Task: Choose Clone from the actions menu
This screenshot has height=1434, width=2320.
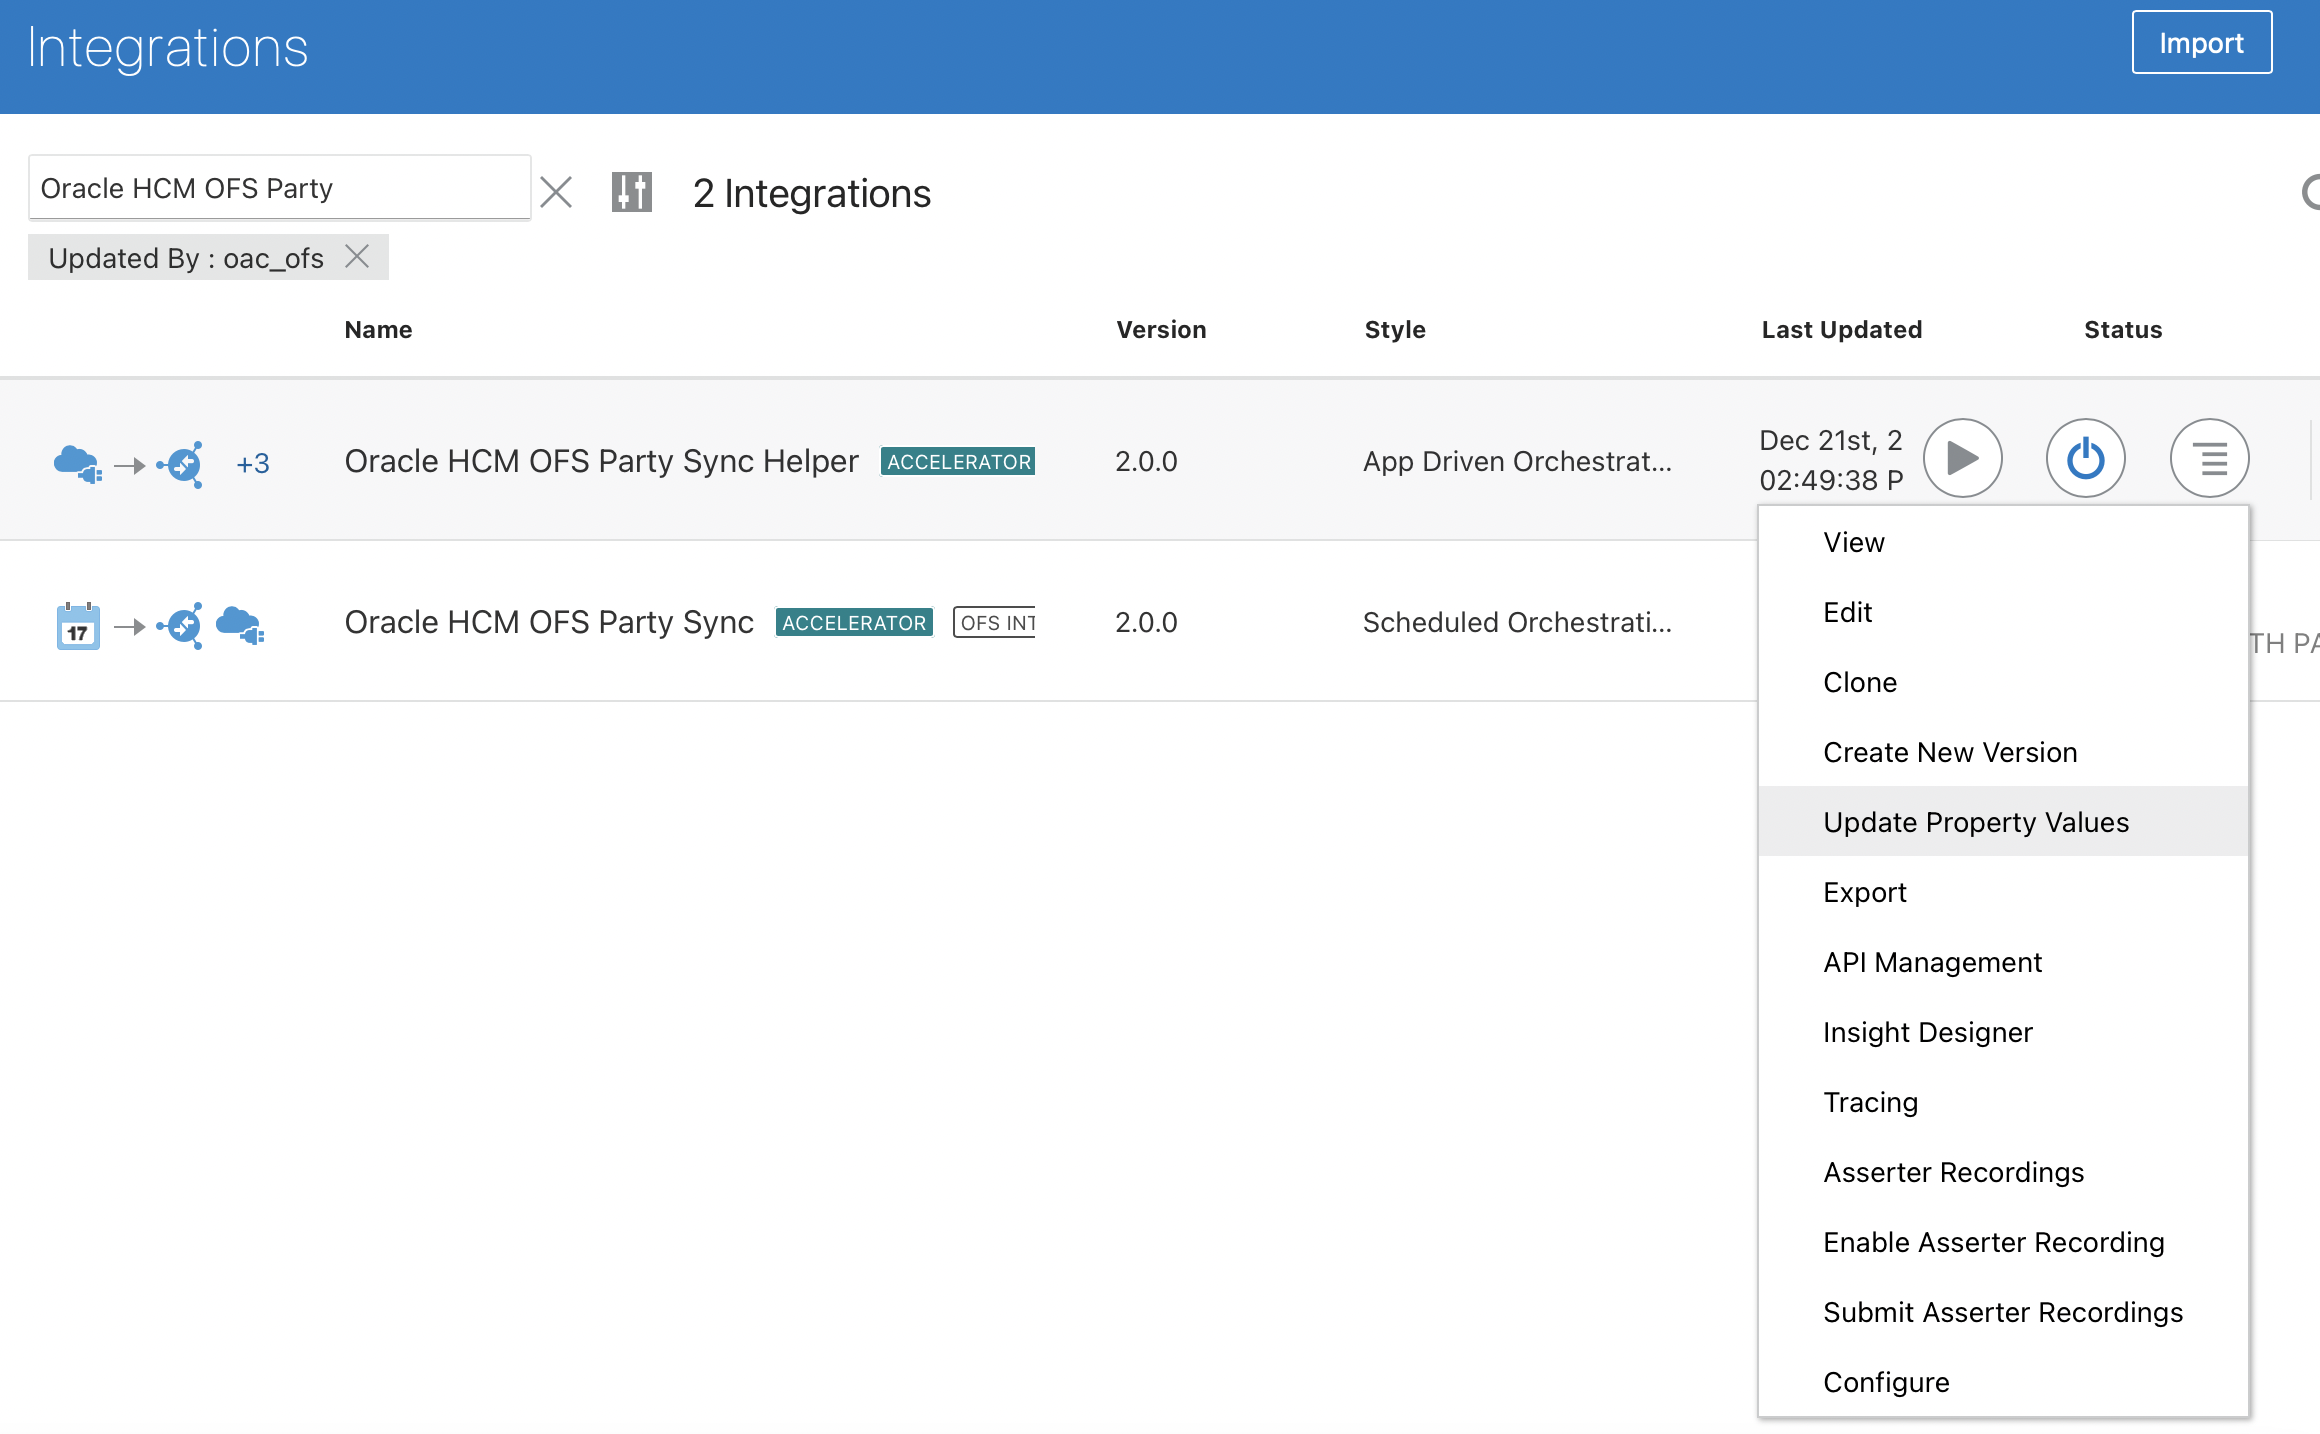Action: pyautogui.click(x=1859, y=682)
